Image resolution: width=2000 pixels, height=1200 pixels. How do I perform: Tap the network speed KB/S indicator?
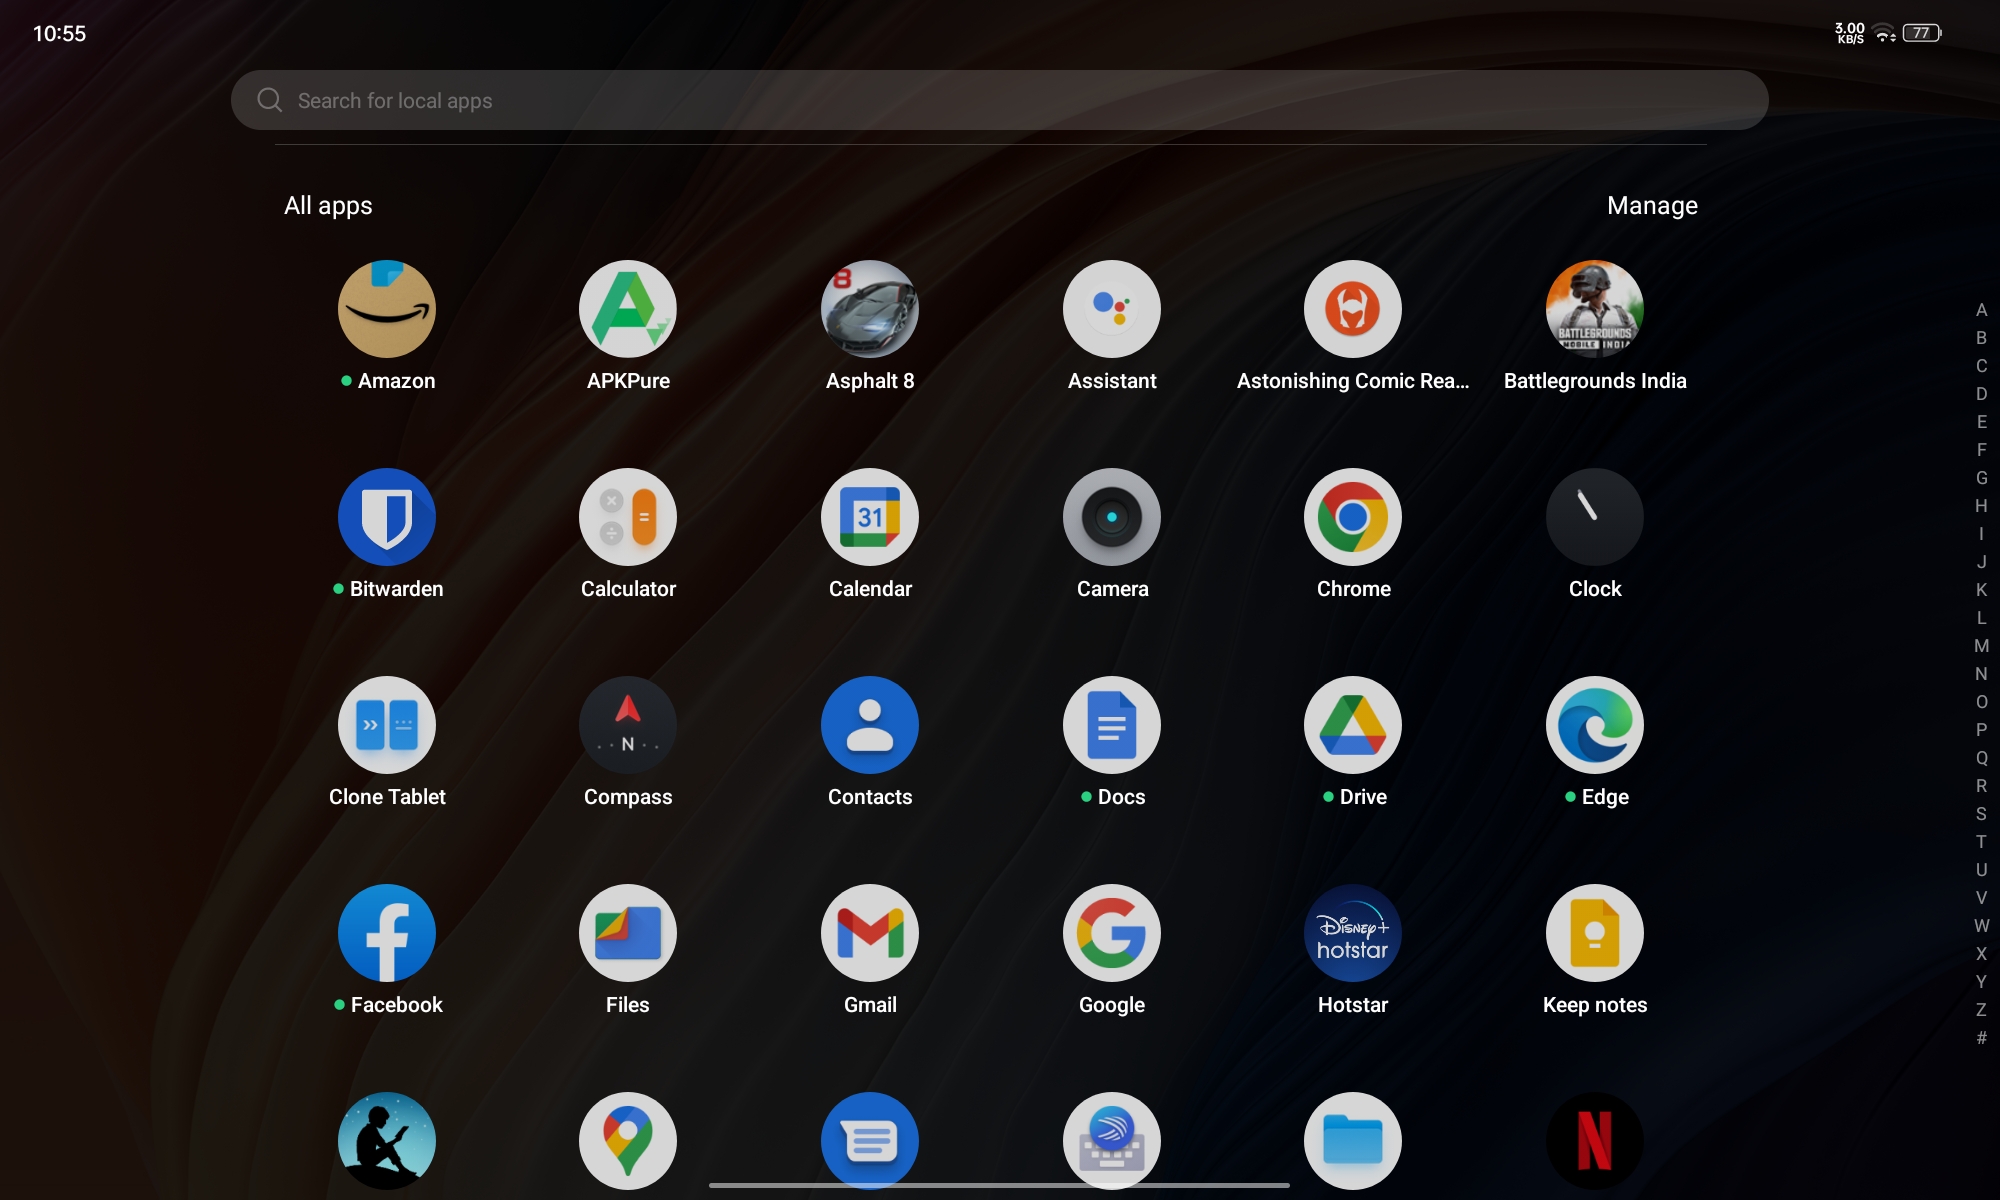tap(1850, 33)
